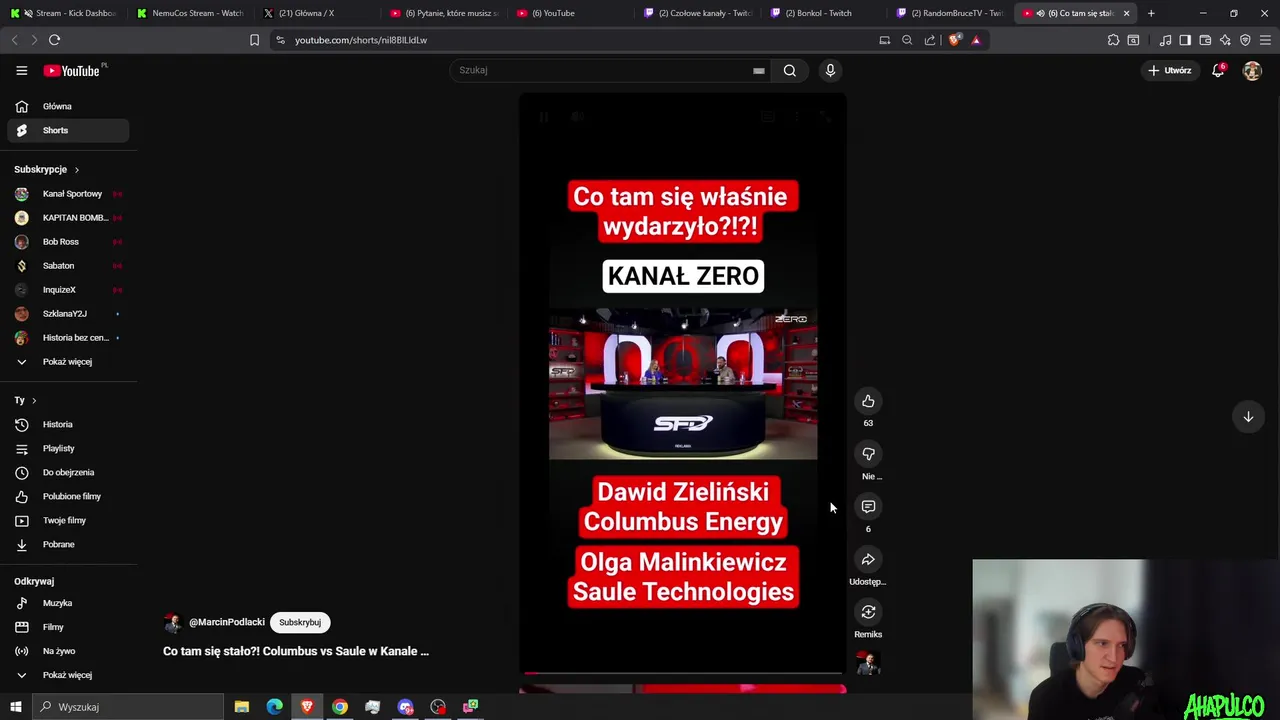Image resolution: width=1280 pixels, height=720 pixels.
Task: Switch to the Główna / X tab
Action: (316, 13)
